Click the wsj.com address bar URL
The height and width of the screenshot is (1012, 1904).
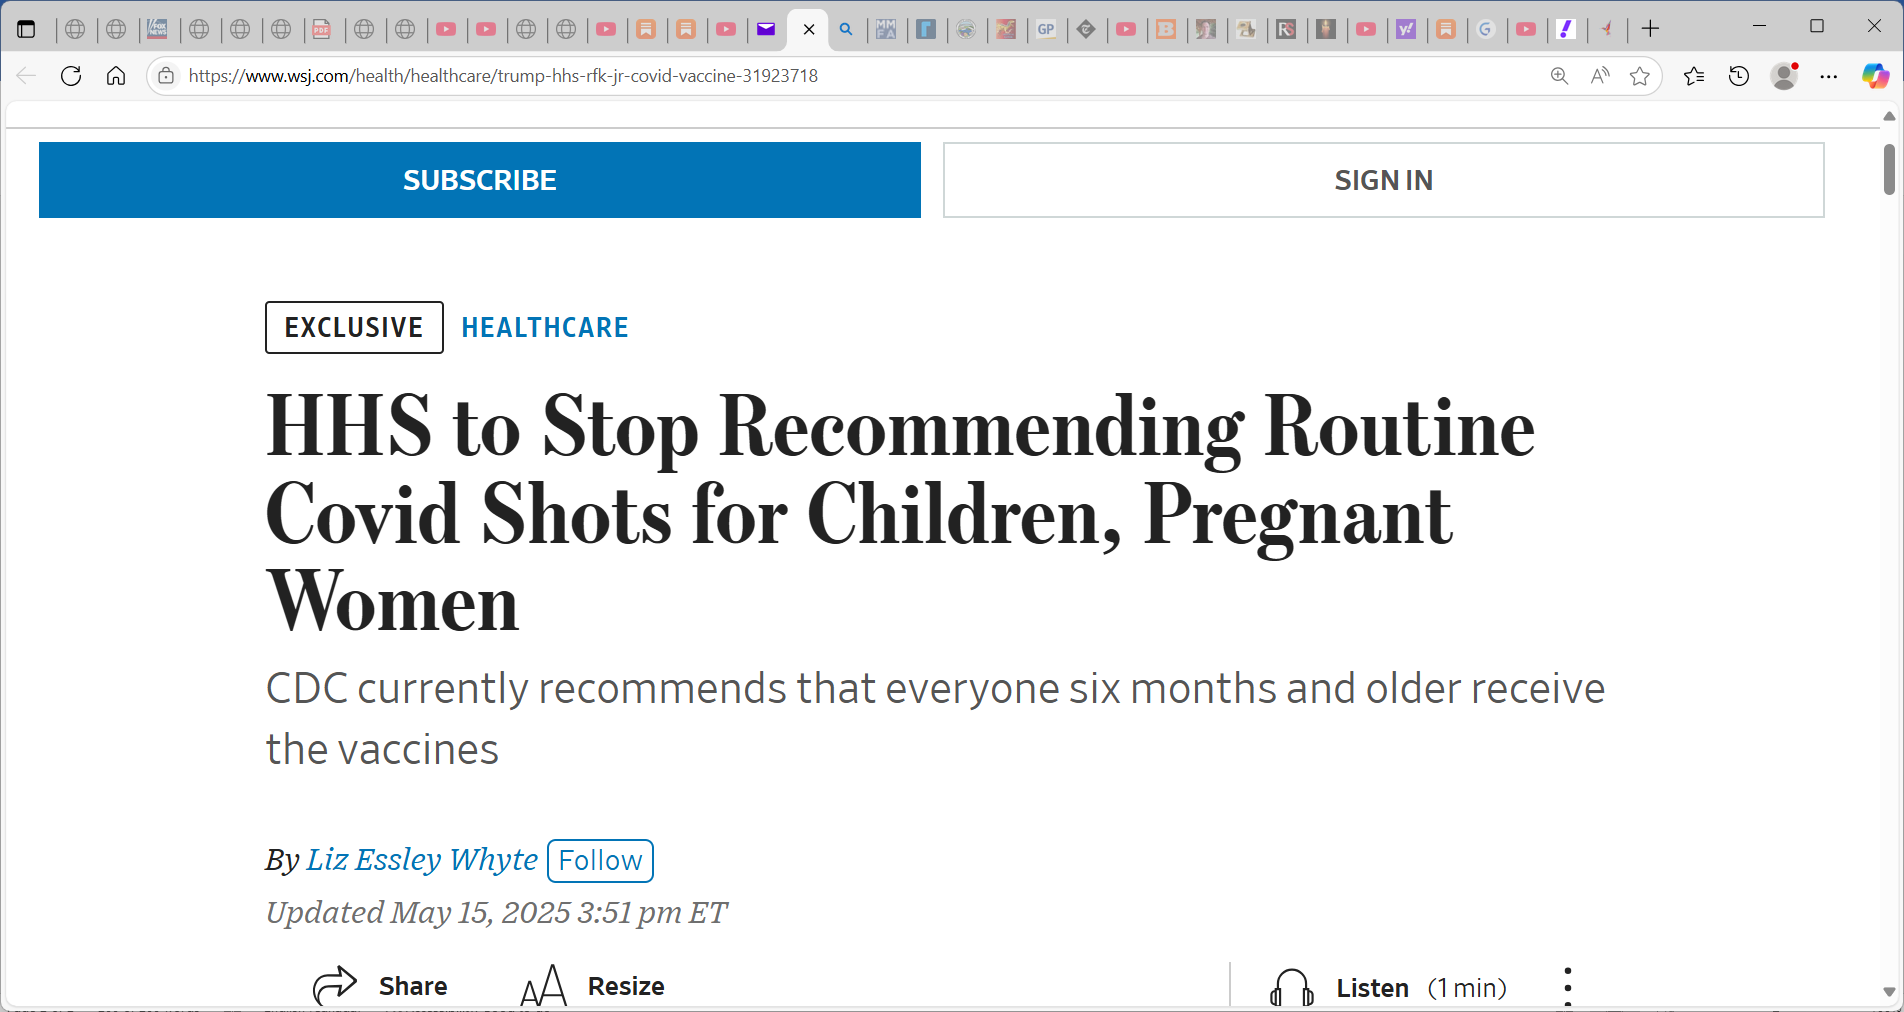(x=503, y=76)
